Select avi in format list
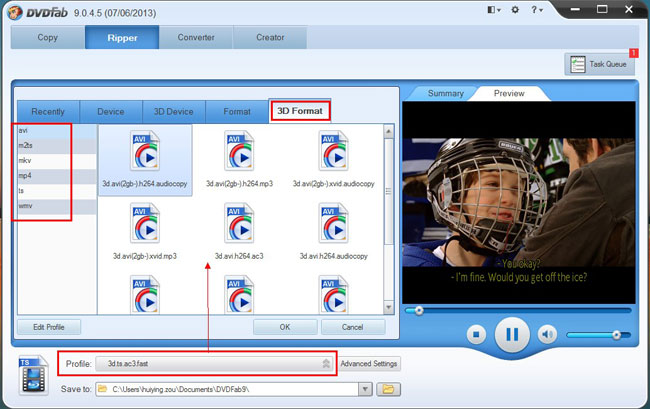Screen dimensions: 650x409 tap(57, 131)
